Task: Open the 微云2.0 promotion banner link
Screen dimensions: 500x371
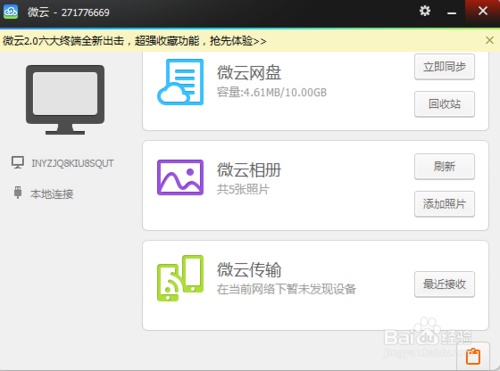Action: 134,41
